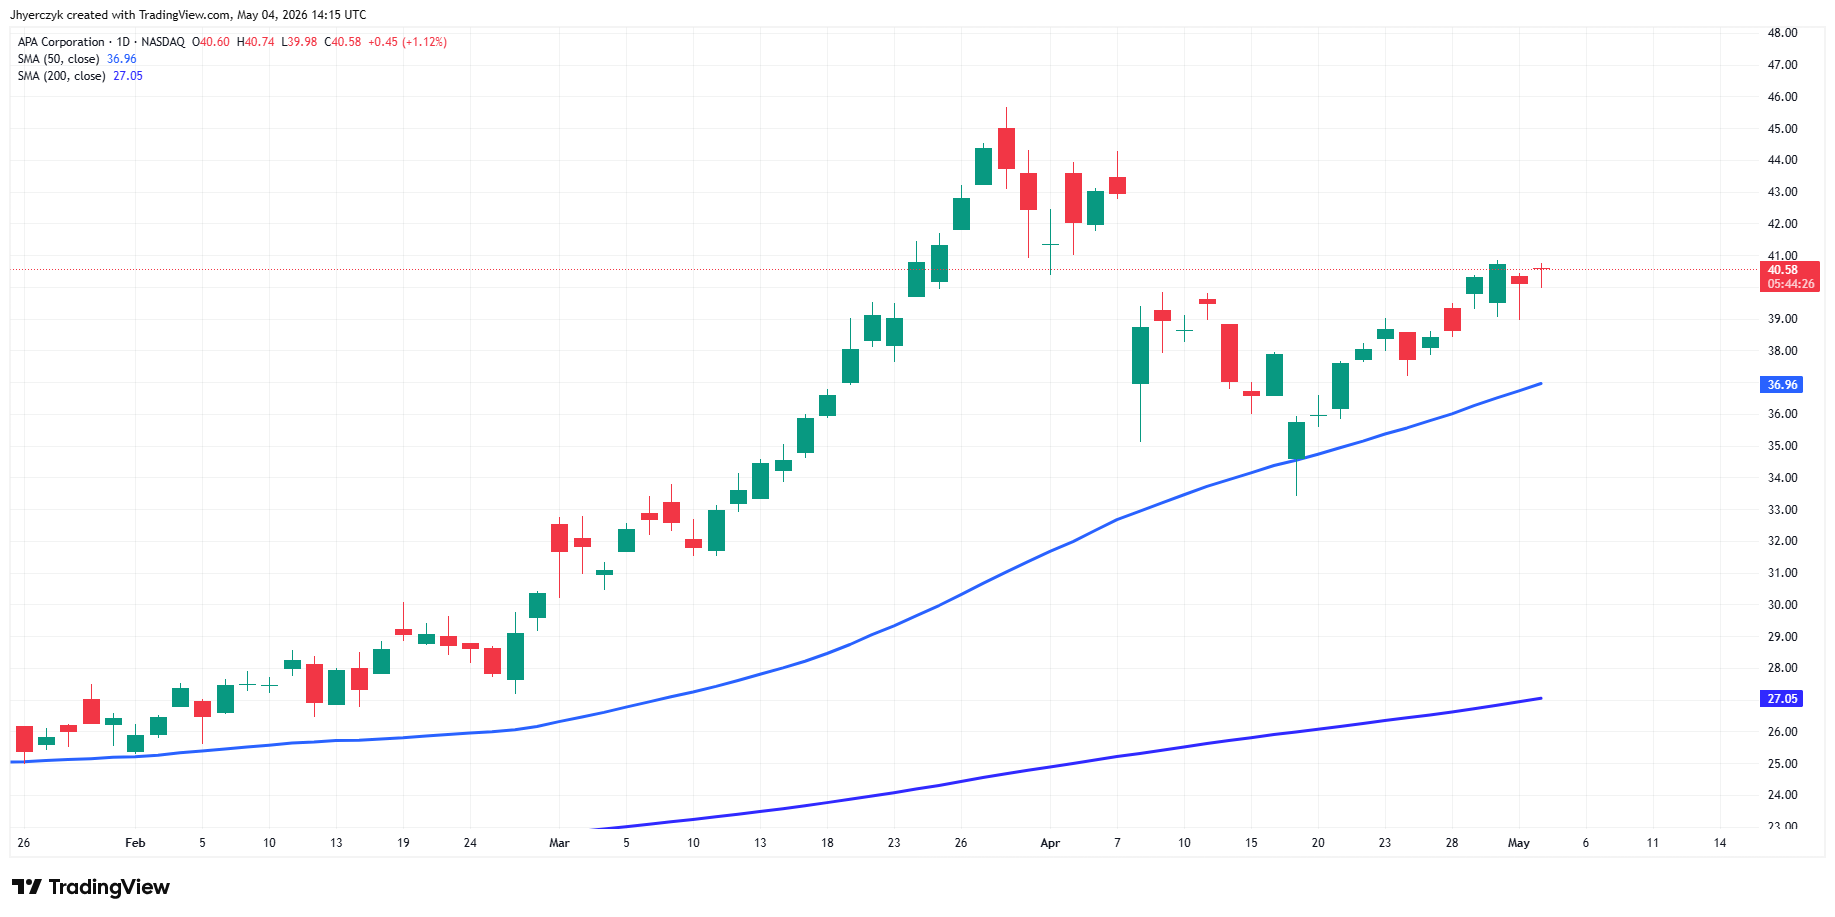Click the 48.00 price axis label
The image size is (1835, 917).
(x=1782, y=33)
